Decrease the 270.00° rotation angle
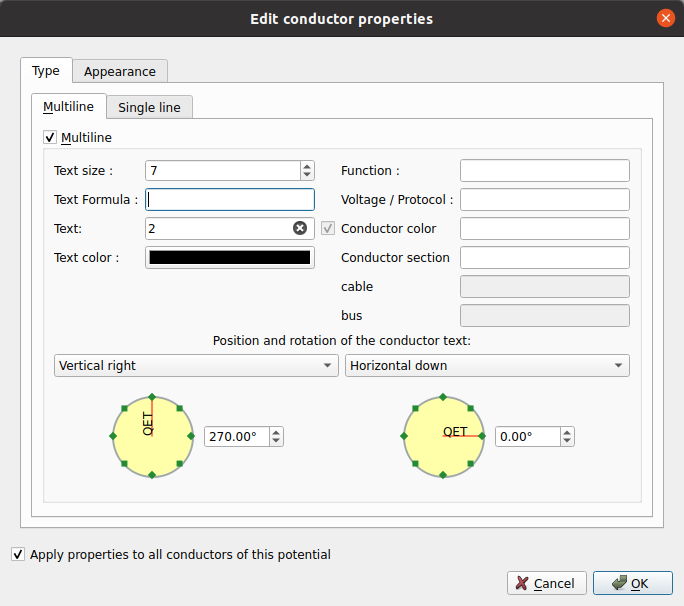Image resolution: width=684 pixels, height=606 pixels. click(x=276, y=441)
